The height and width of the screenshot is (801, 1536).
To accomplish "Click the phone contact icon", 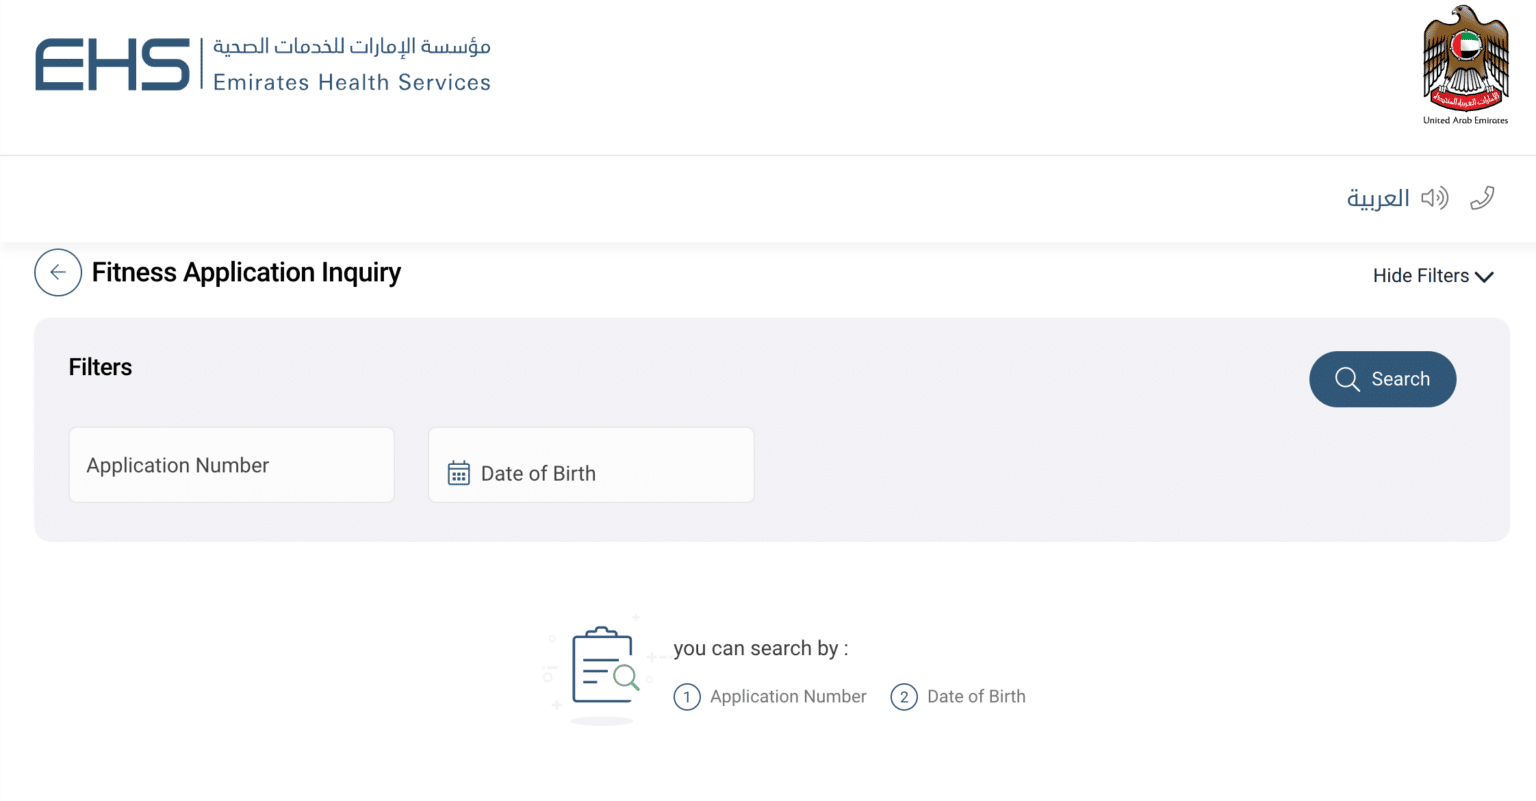I will (x=1482, y=198).
